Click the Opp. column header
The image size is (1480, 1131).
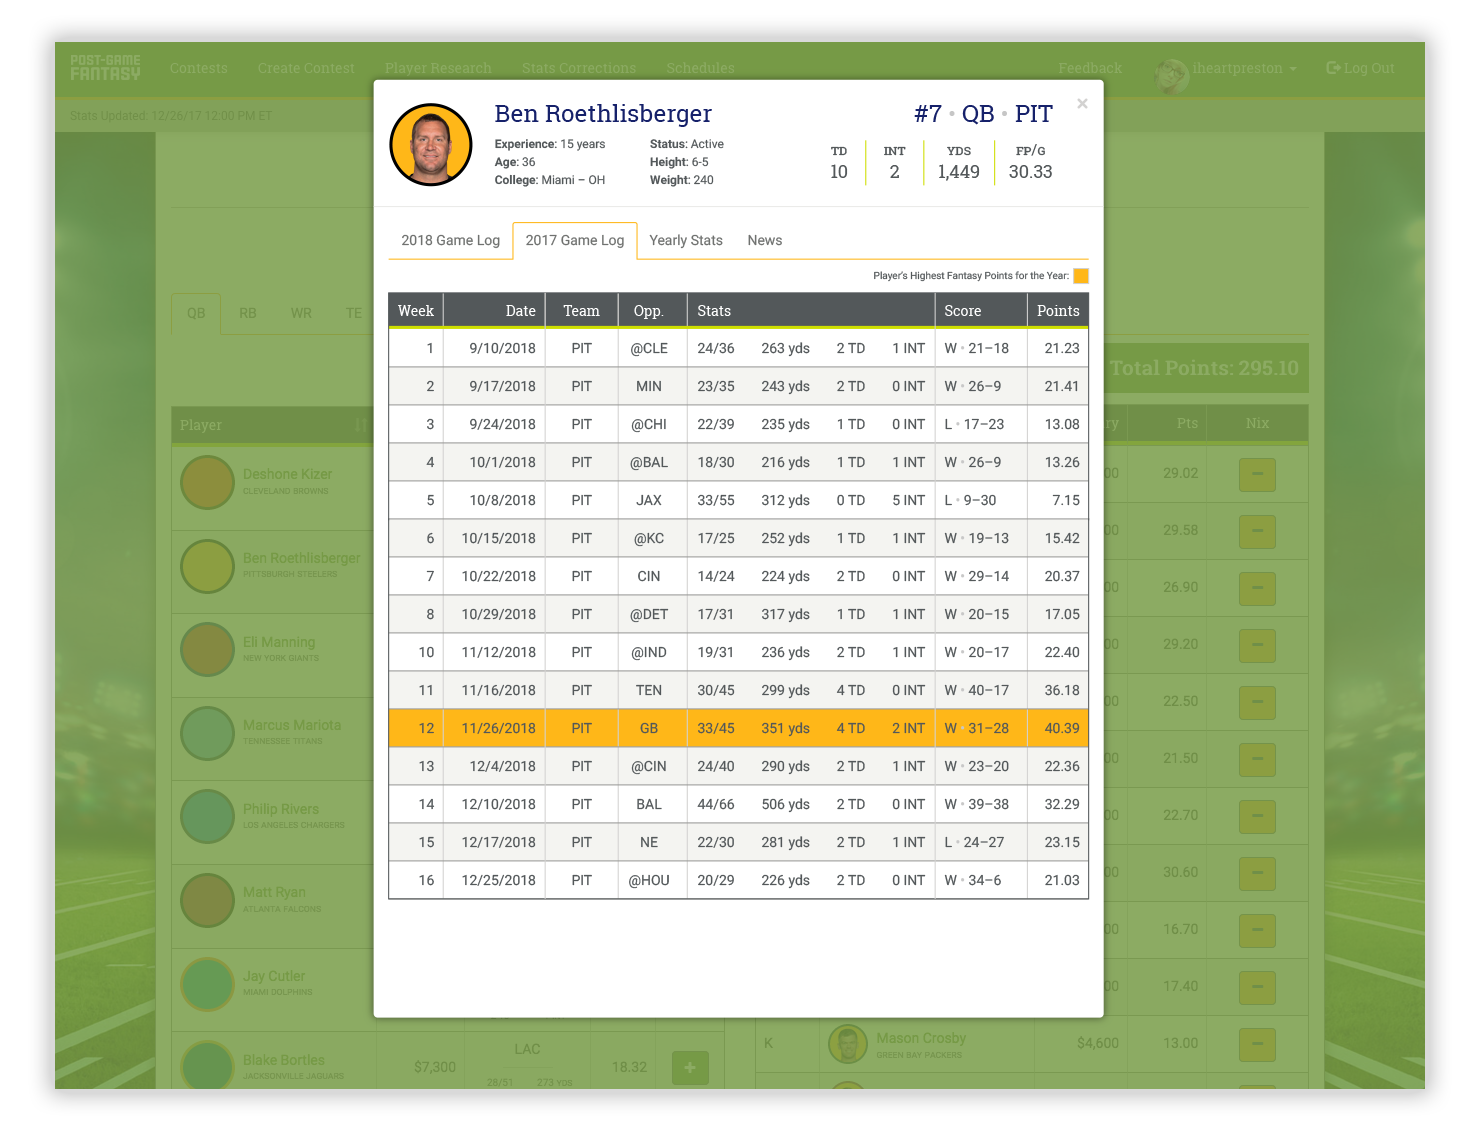point(653,311)
